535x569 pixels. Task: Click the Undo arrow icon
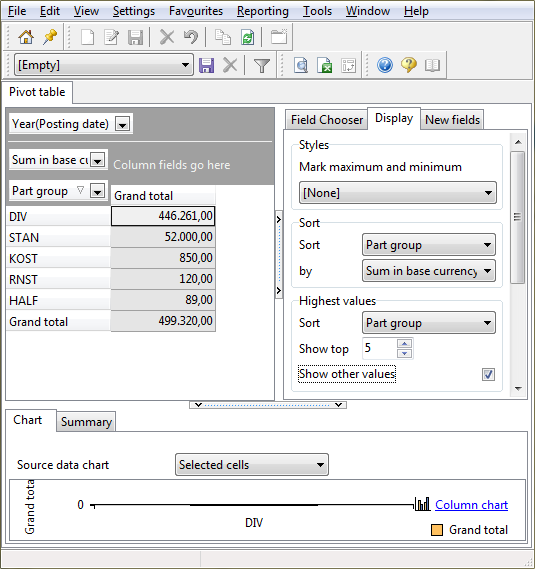tap(191, 37)
